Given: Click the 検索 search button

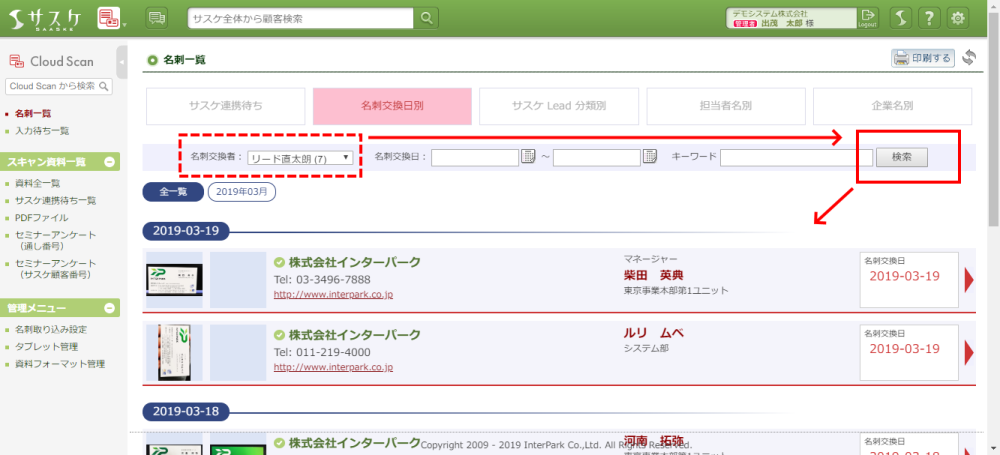Looking at the screenshot, I should [901, 157].
